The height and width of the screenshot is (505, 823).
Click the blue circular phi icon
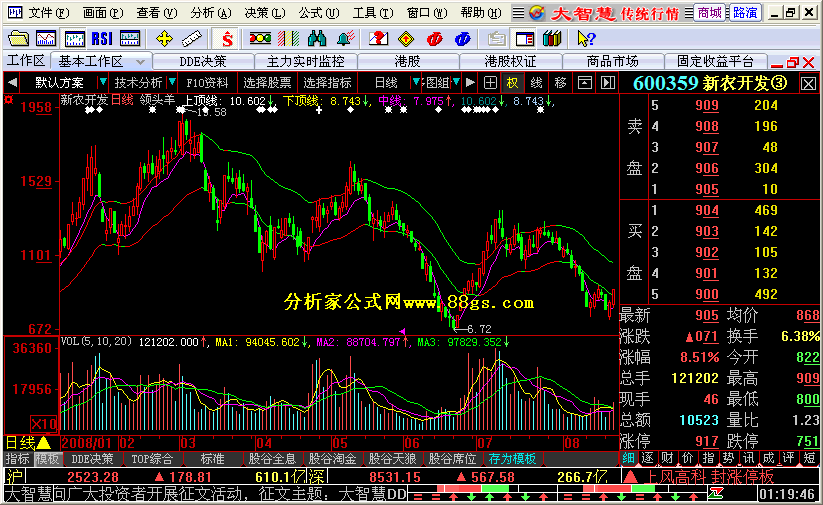tap(462, 38)
